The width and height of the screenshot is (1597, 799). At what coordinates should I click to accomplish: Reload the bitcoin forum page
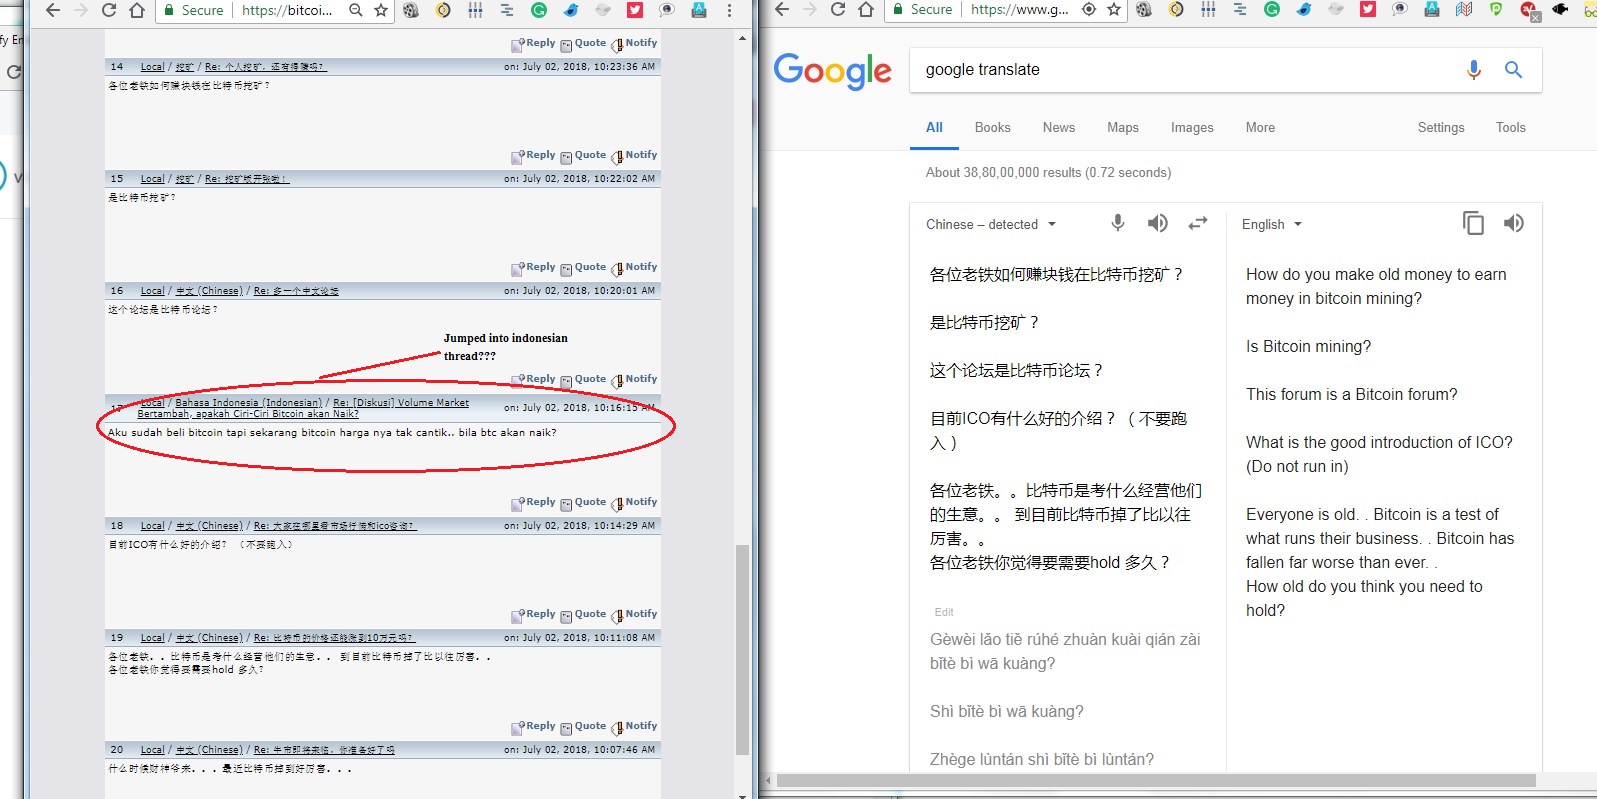tap(109, 10)
